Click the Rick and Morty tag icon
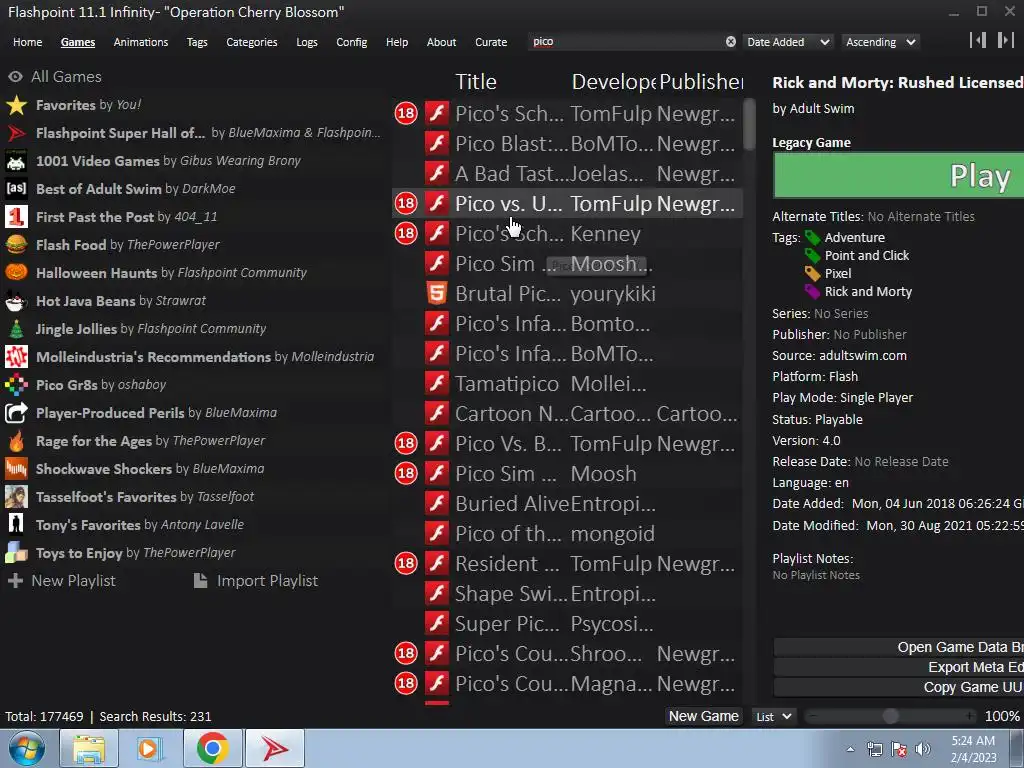 [812, 292]
